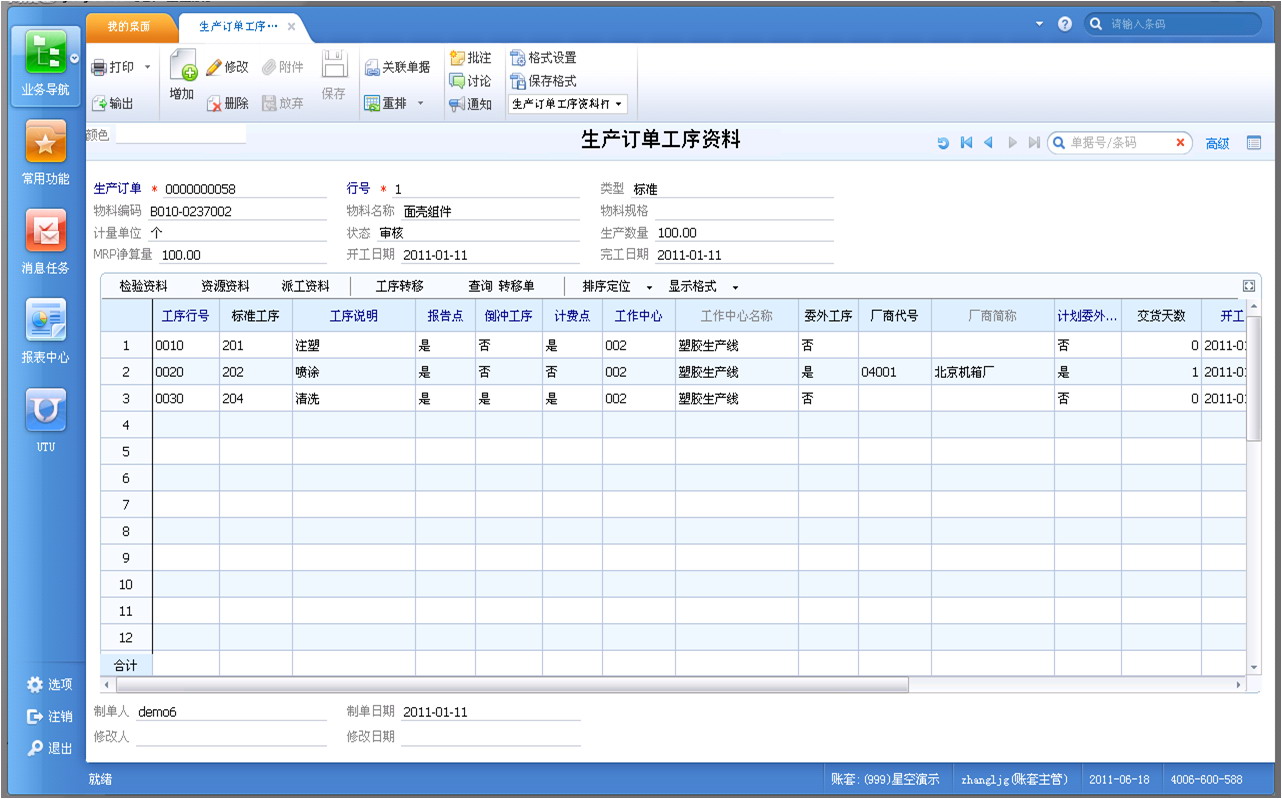The height and width of the screenshot is (799, 1282).
Task: Click the horizontal scrollbar of the grid
Action: (x=512, y=685)
